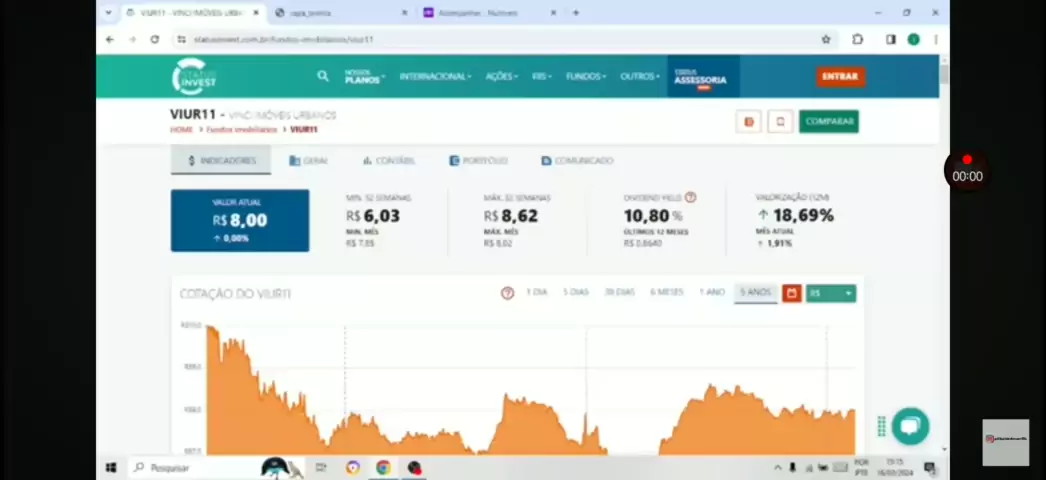Click the red calendar date-range icon

click(x=791, y=293)
